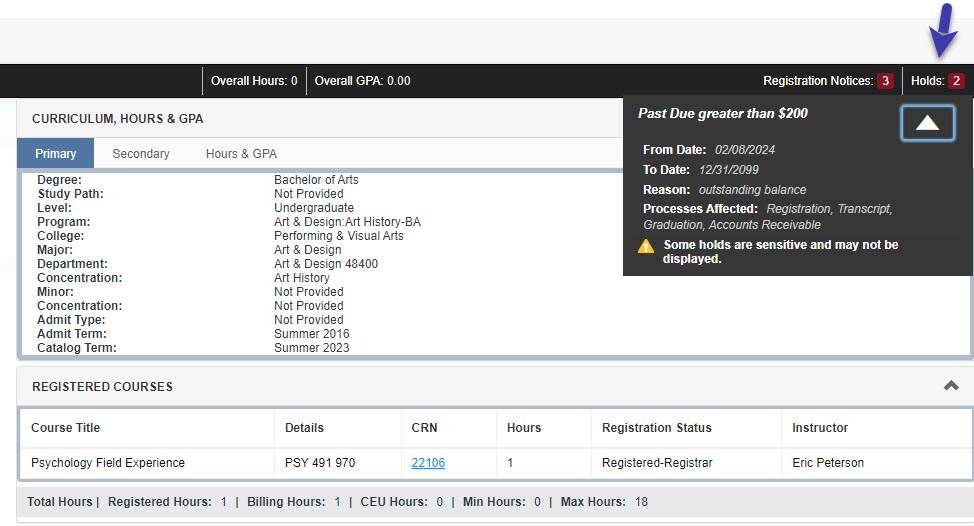This screenshot has width=974, height=526.
Task: Open CRN 22106 course link
Action: [x=428, y=463]
